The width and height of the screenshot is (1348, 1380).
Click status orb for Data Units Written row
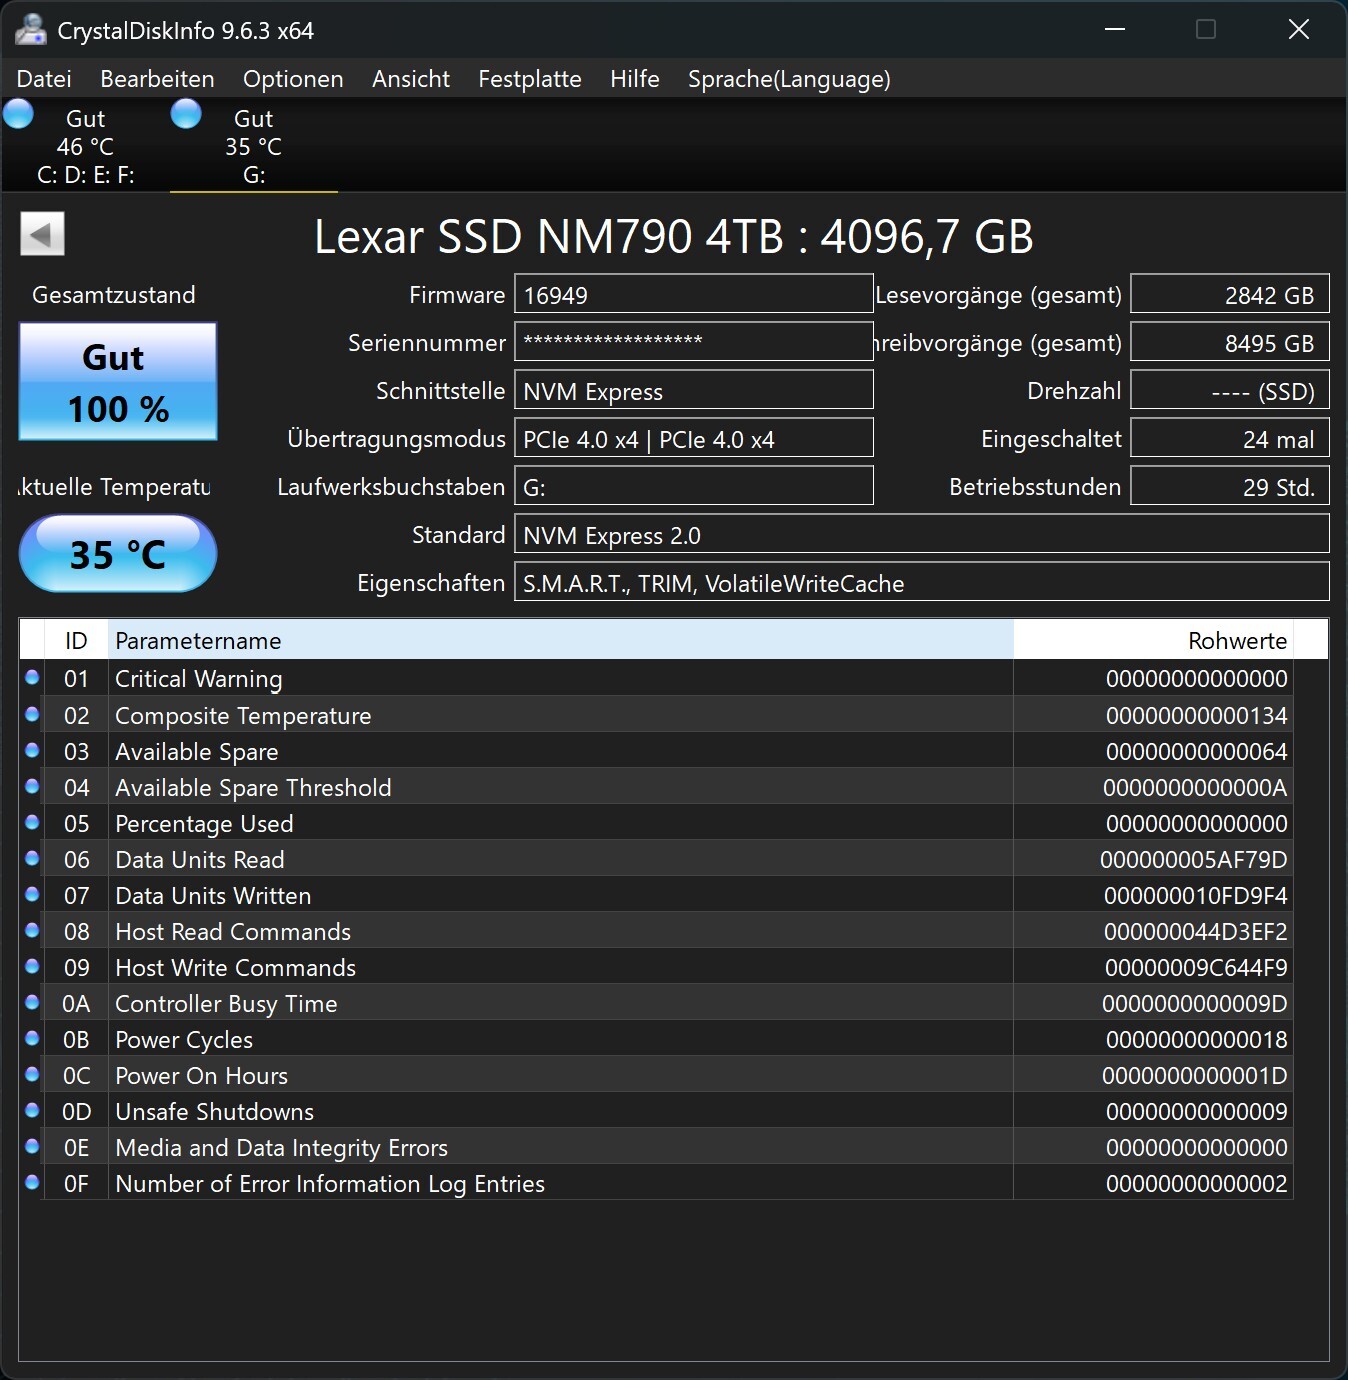pyautogui.click(x=32, y=894)
